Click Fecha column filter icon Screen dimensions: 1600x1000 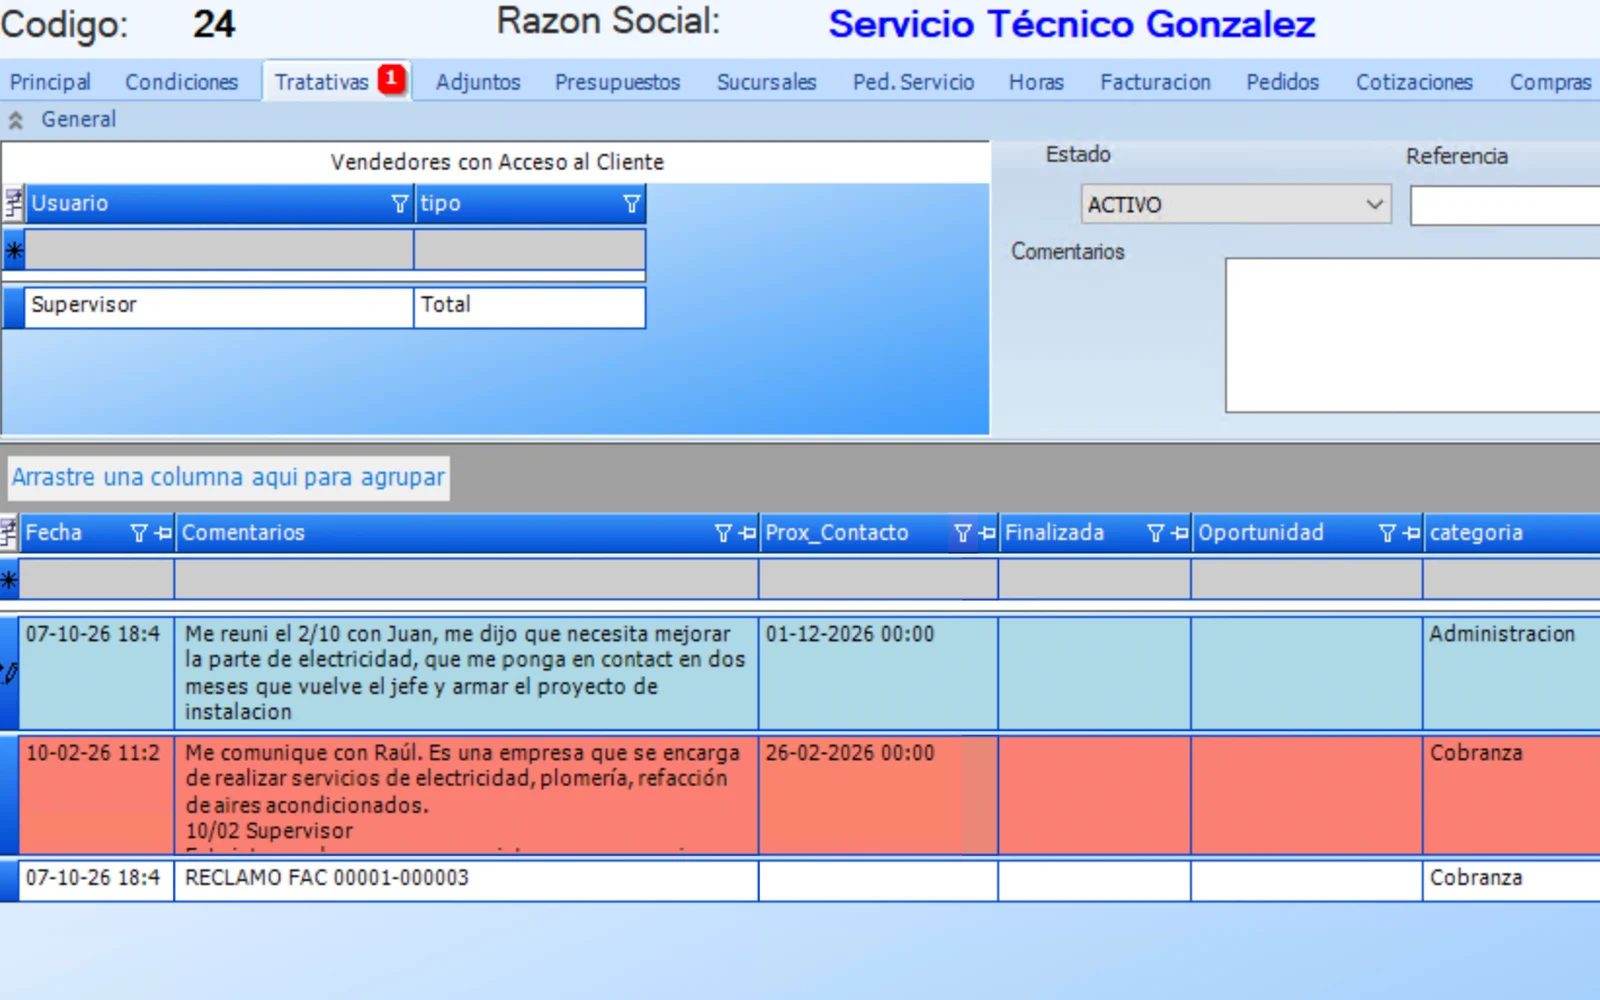pos(139,533)
